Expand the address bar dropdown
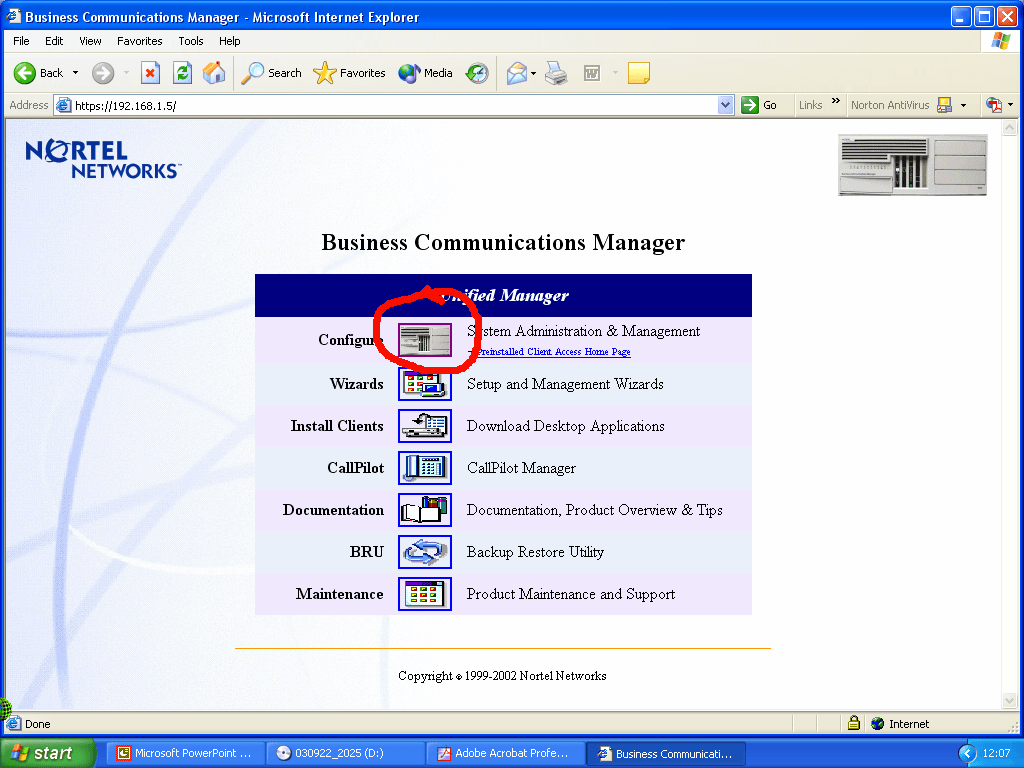Viewport: 1024px width, 768px height. 725,105
